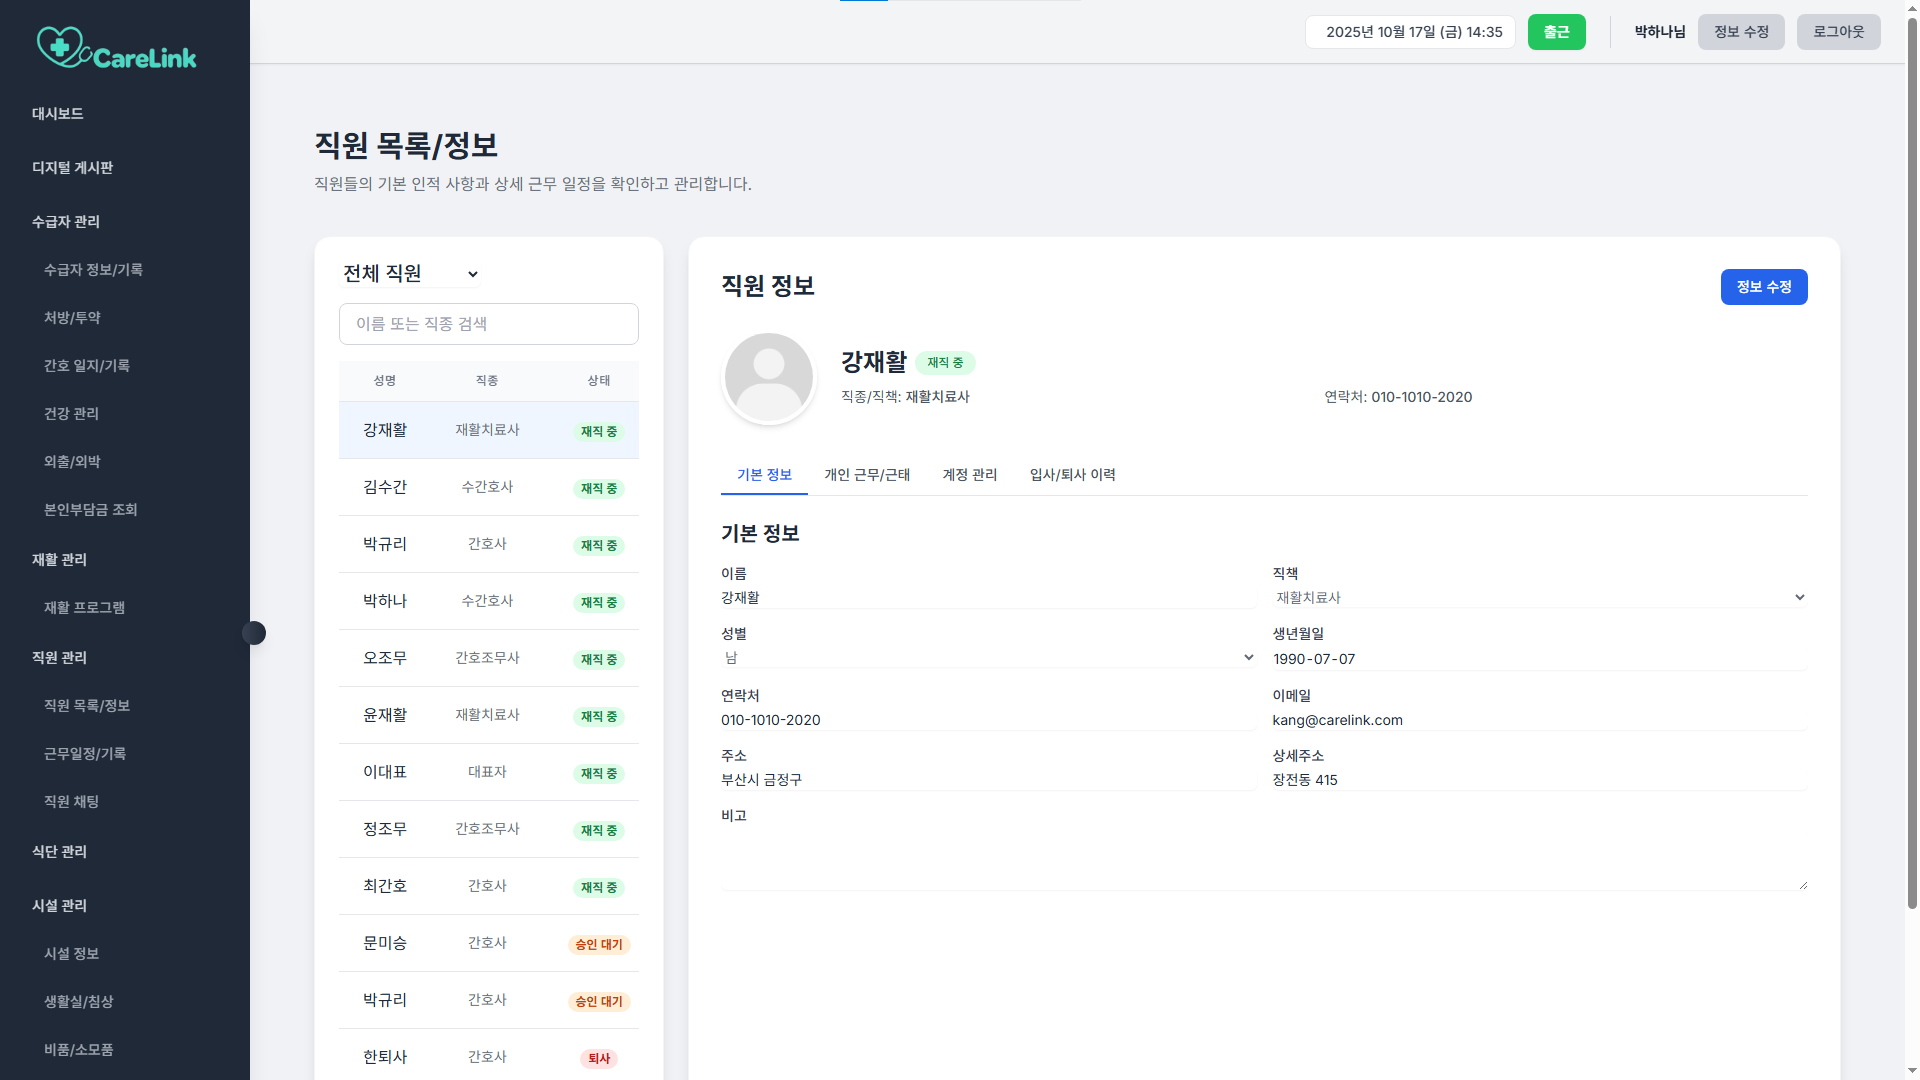Select employee row 정조무
Viewport: 1920px width, 1080px height.
(x=488, y=829)
